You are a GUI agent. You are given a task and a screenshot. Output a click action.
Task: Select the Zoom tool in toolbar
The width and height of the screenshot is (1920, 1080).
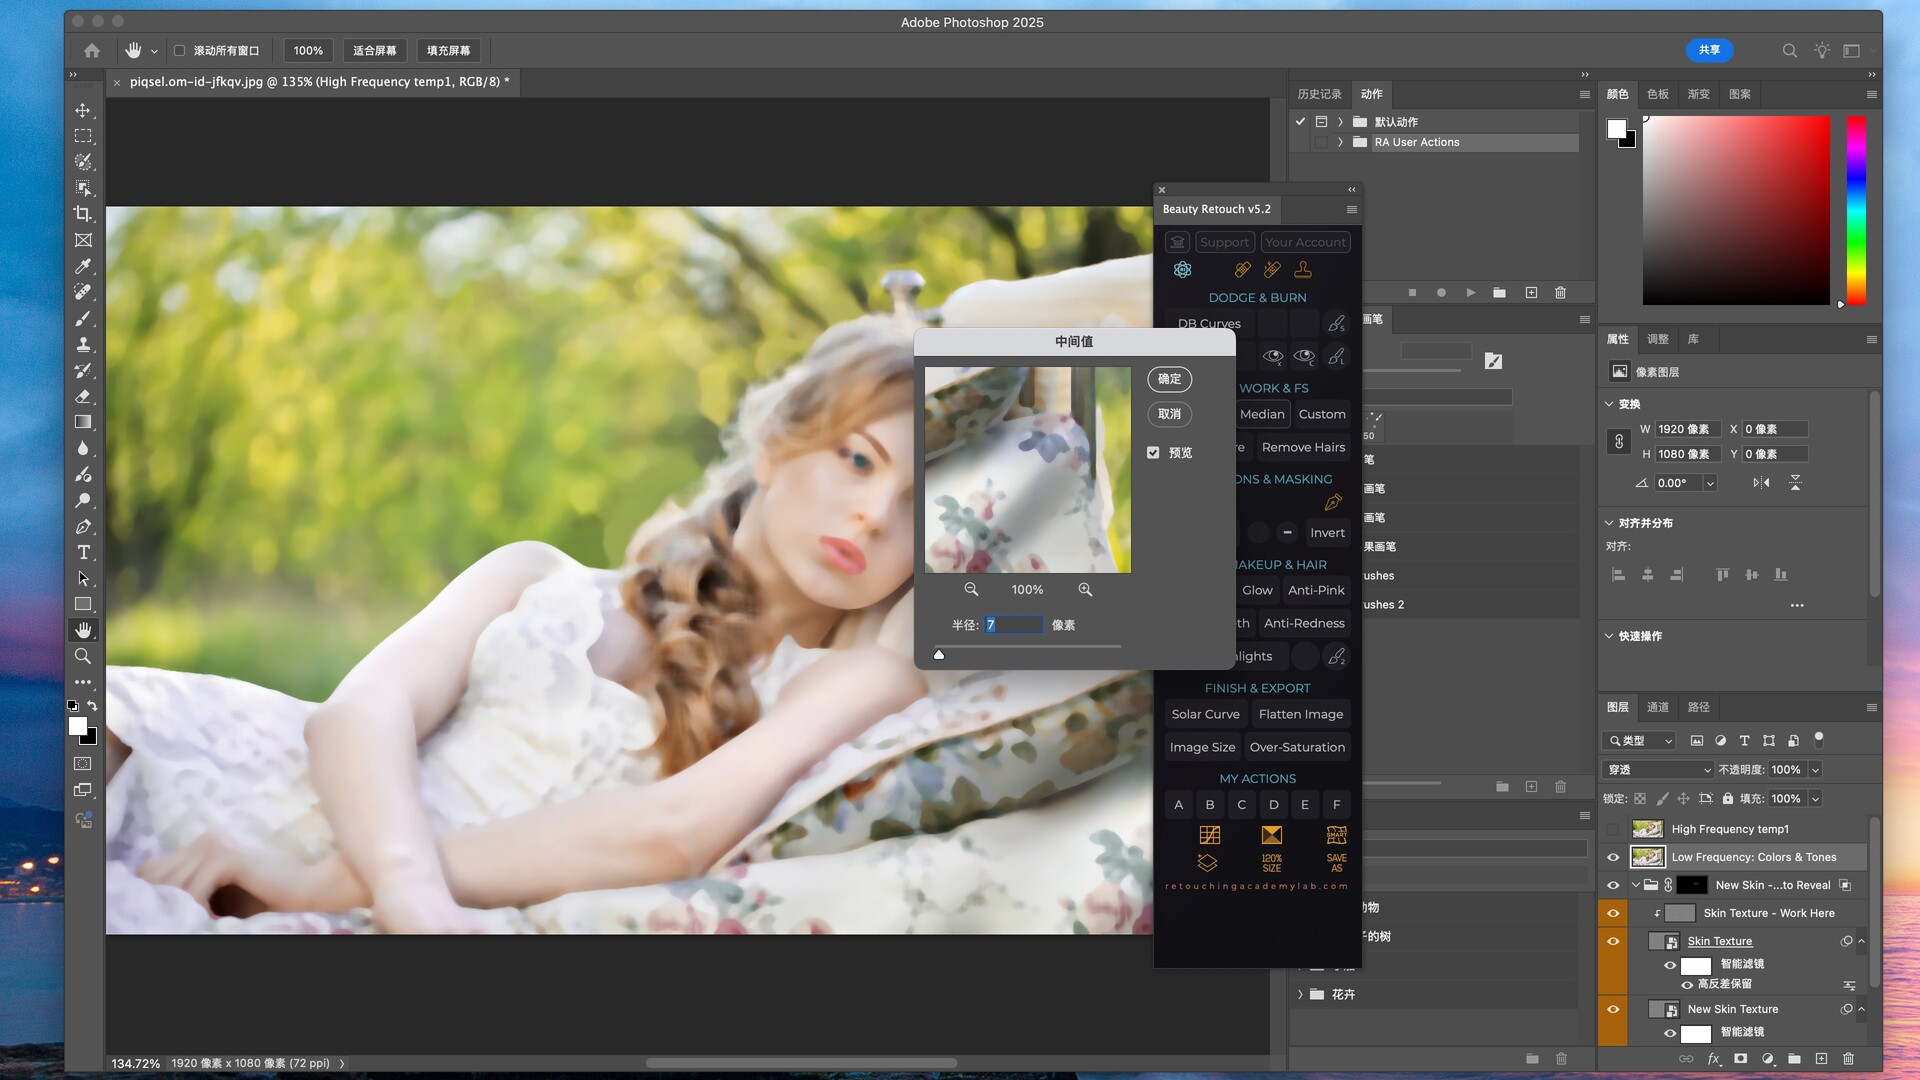(83, 657)
